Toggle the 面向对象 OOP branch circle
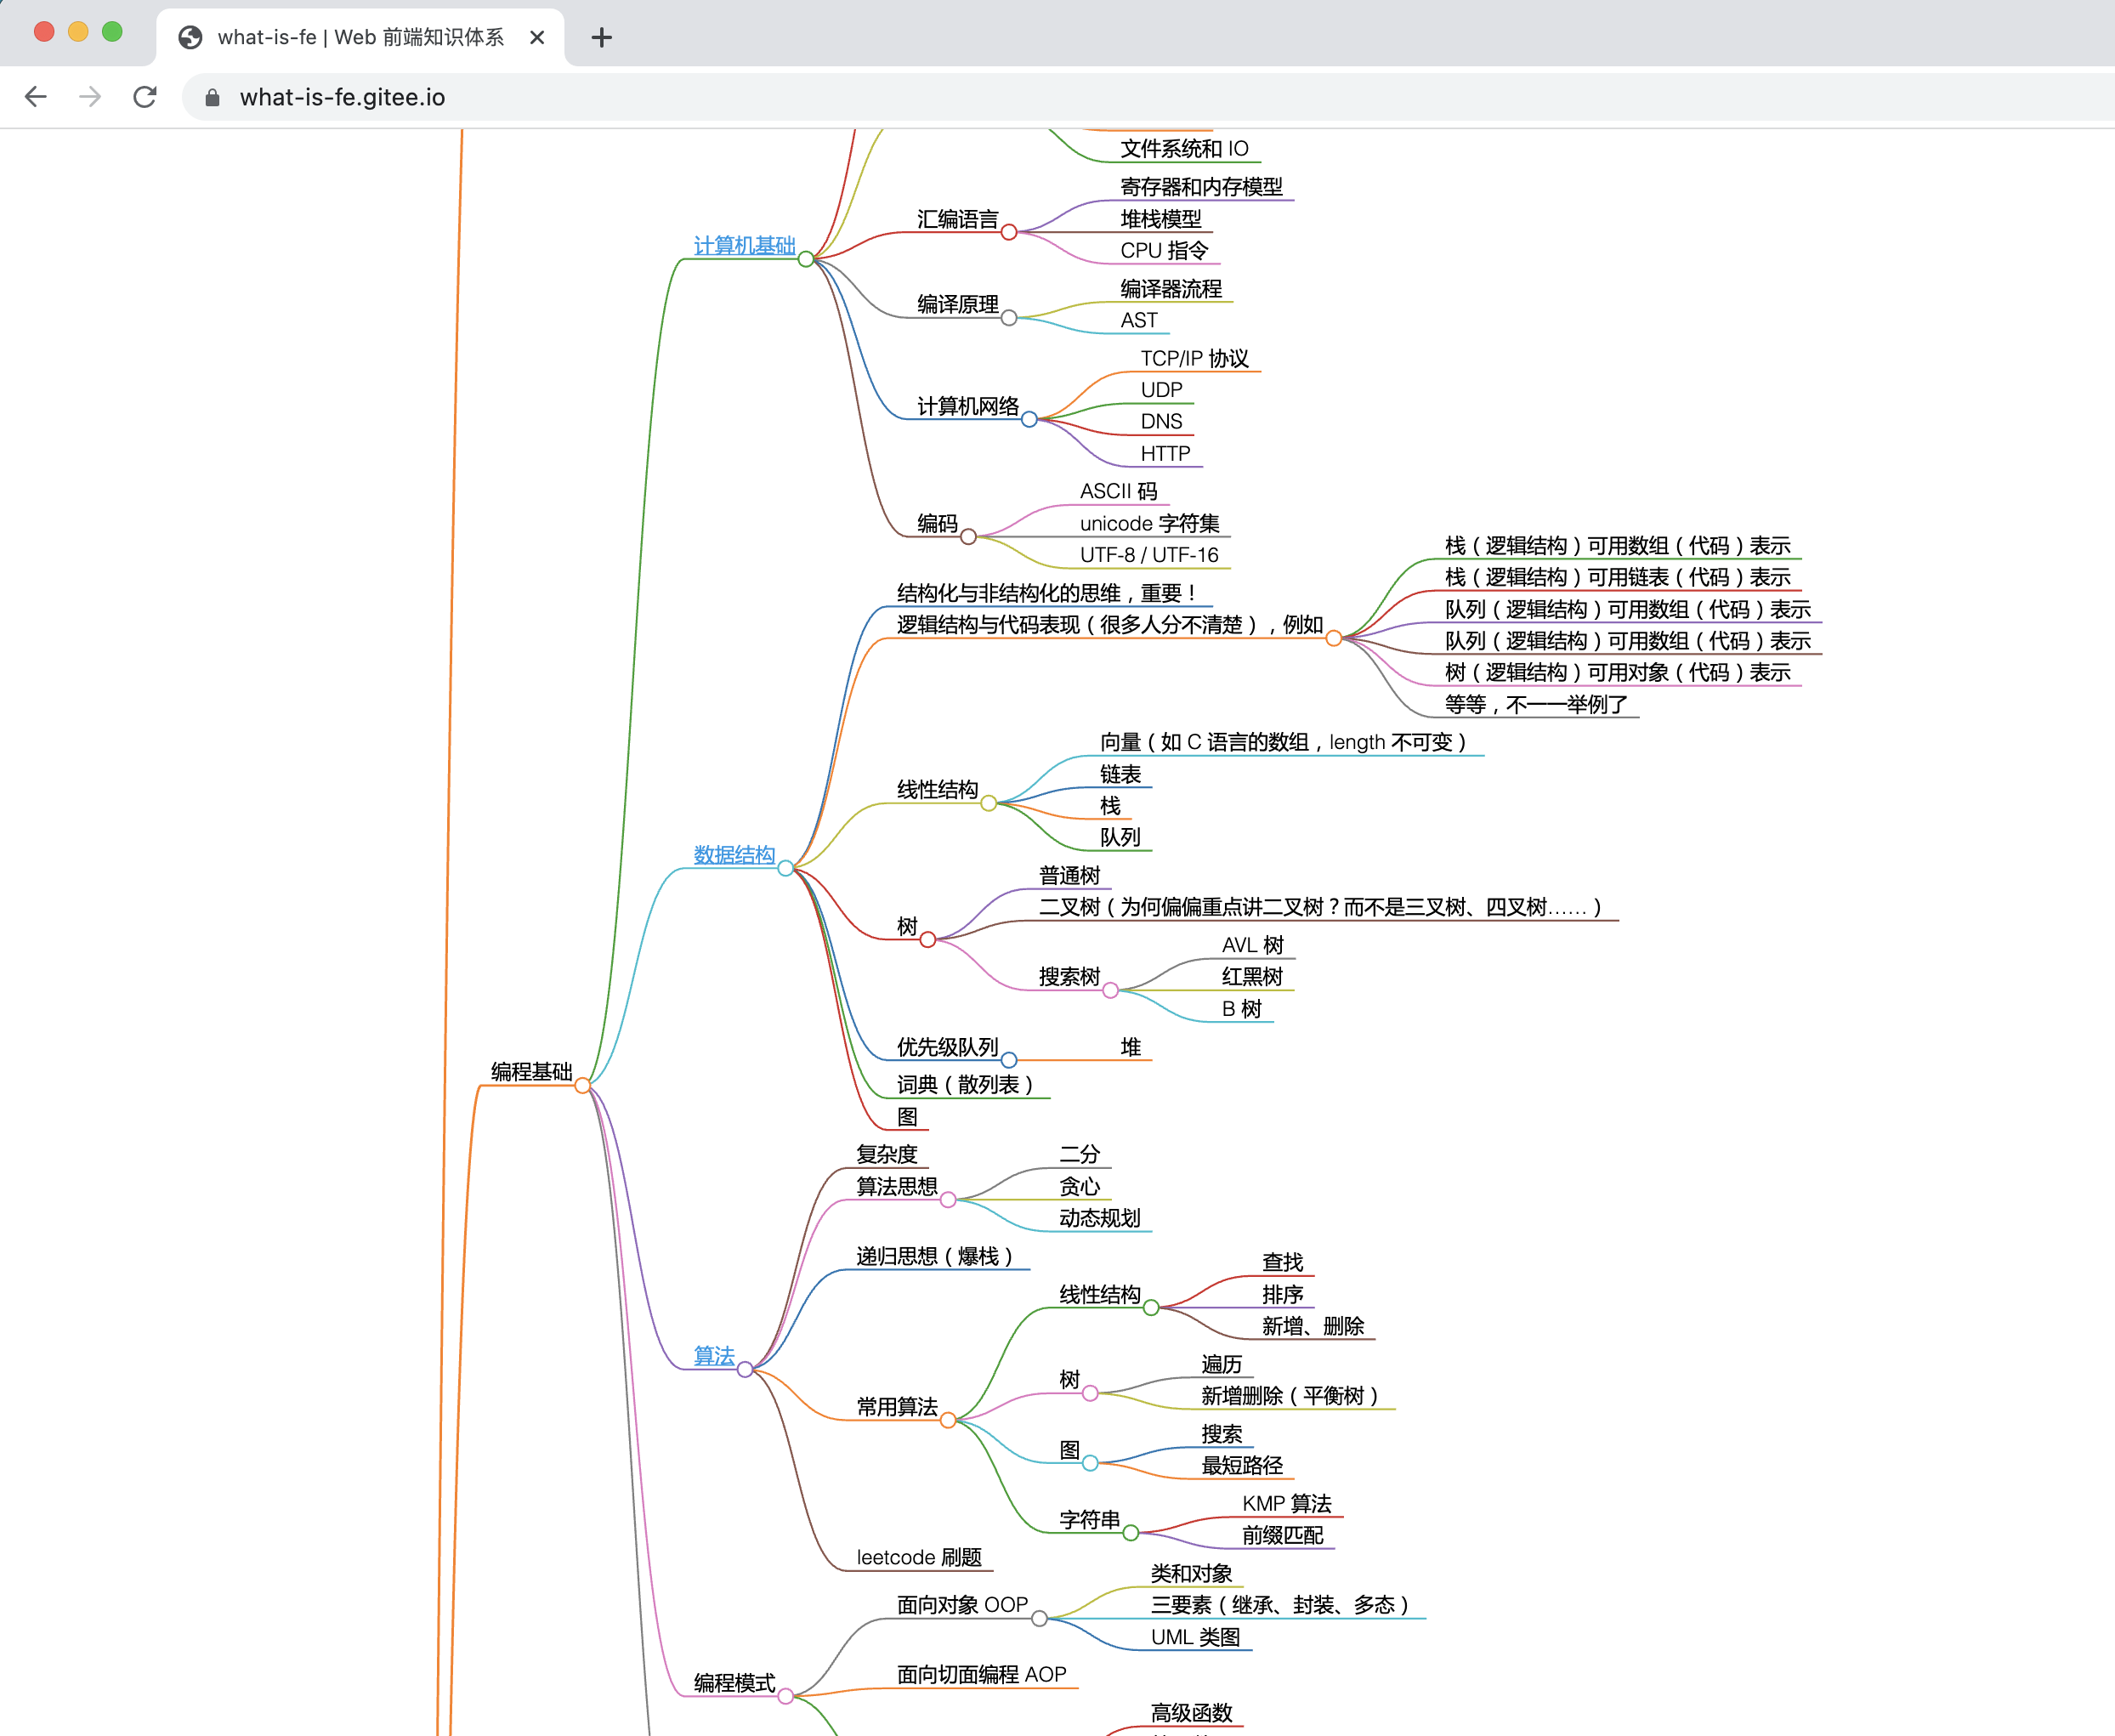 [1039, 1619]
